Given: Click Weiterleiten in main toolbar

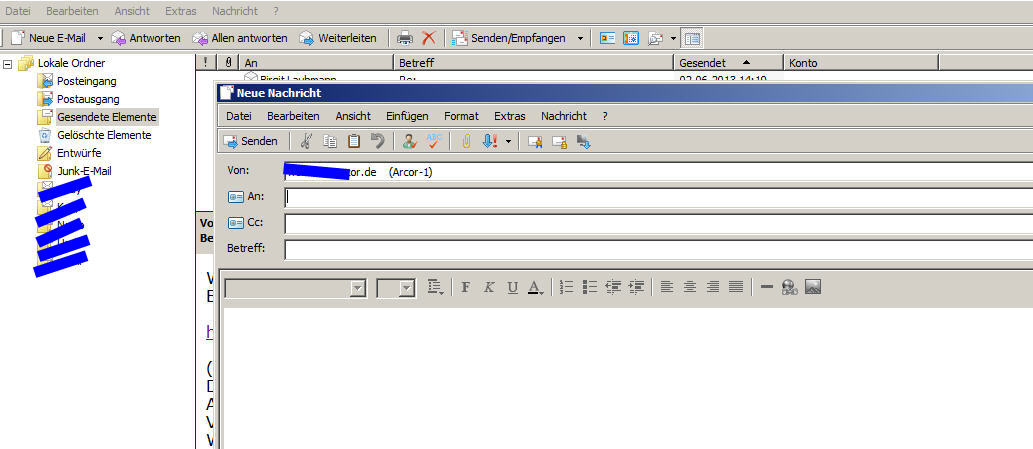Looking at the screenshot, I should 338,38.
